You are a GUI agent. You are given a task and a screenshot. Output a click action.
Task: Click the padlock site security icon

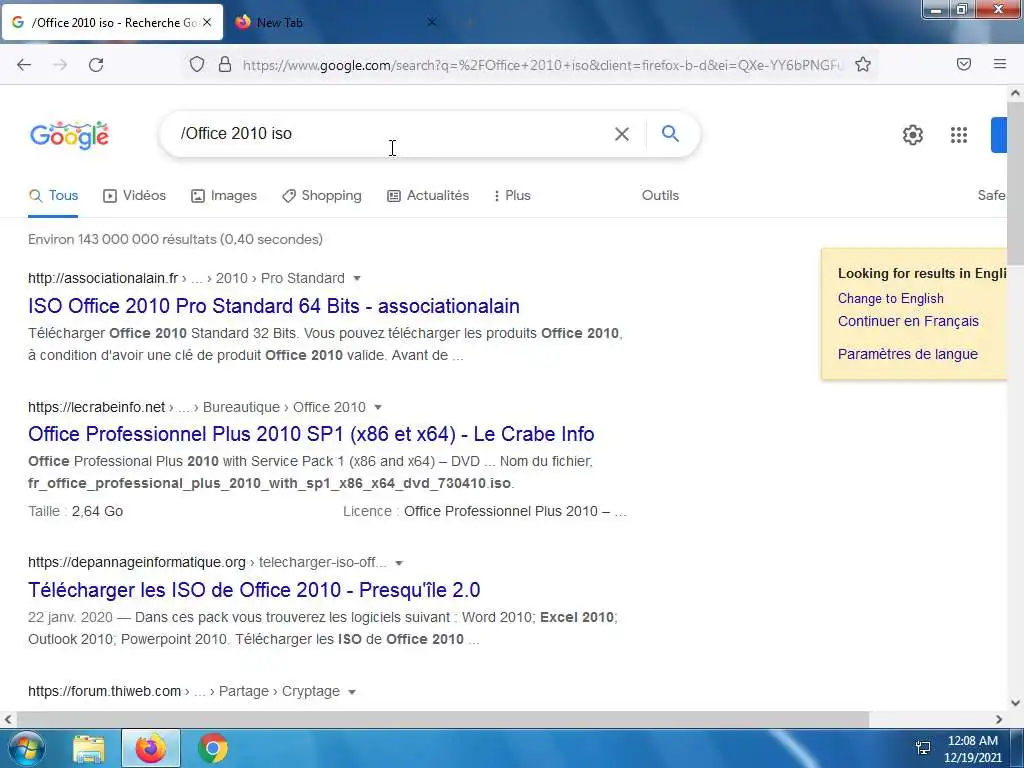pyautogui.click(x=225, y=64)
